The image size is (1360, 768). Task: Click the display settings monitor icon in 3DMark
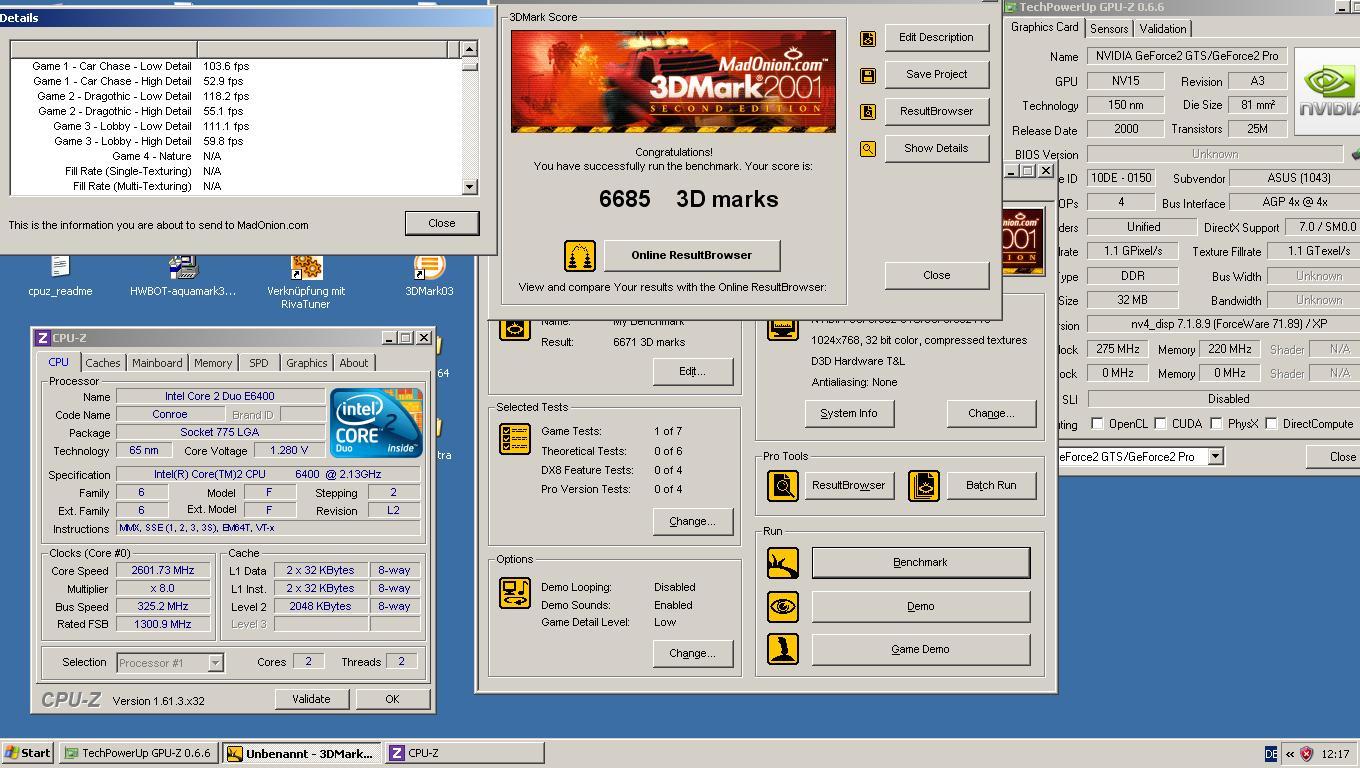pos(783,328)
